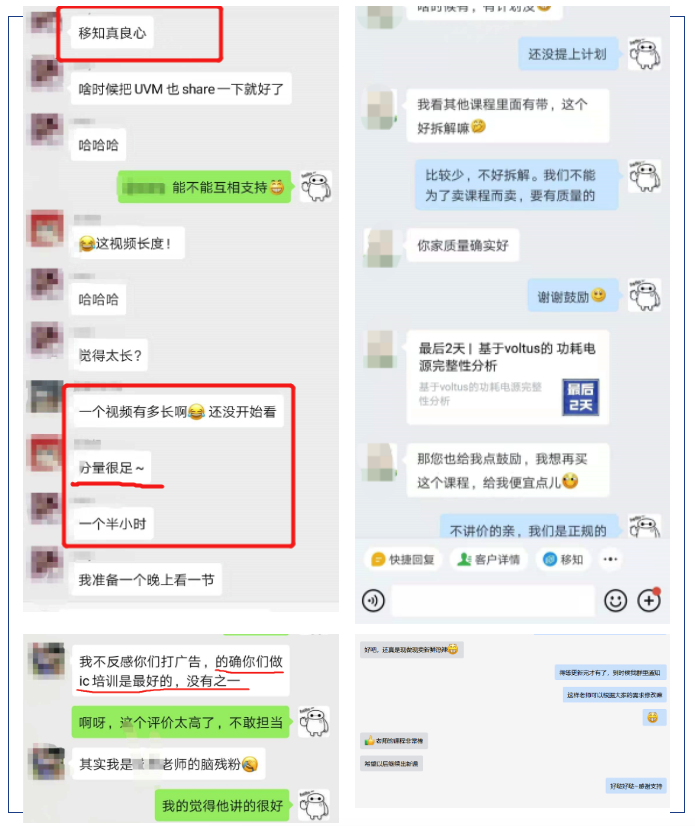Tap the 我的觉得他讲的很好 green bubble
This screenshot has width=695, height=826.
(222, 805)
